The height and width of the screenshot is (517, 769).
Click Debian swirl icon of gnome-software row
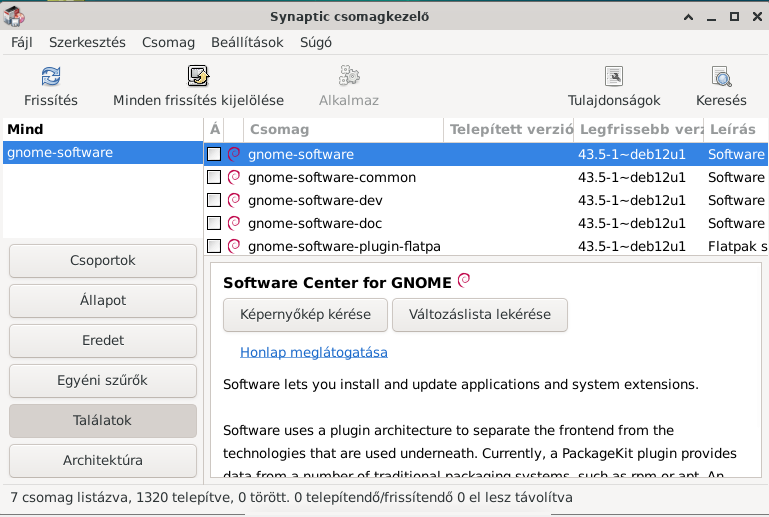point(234,154)
